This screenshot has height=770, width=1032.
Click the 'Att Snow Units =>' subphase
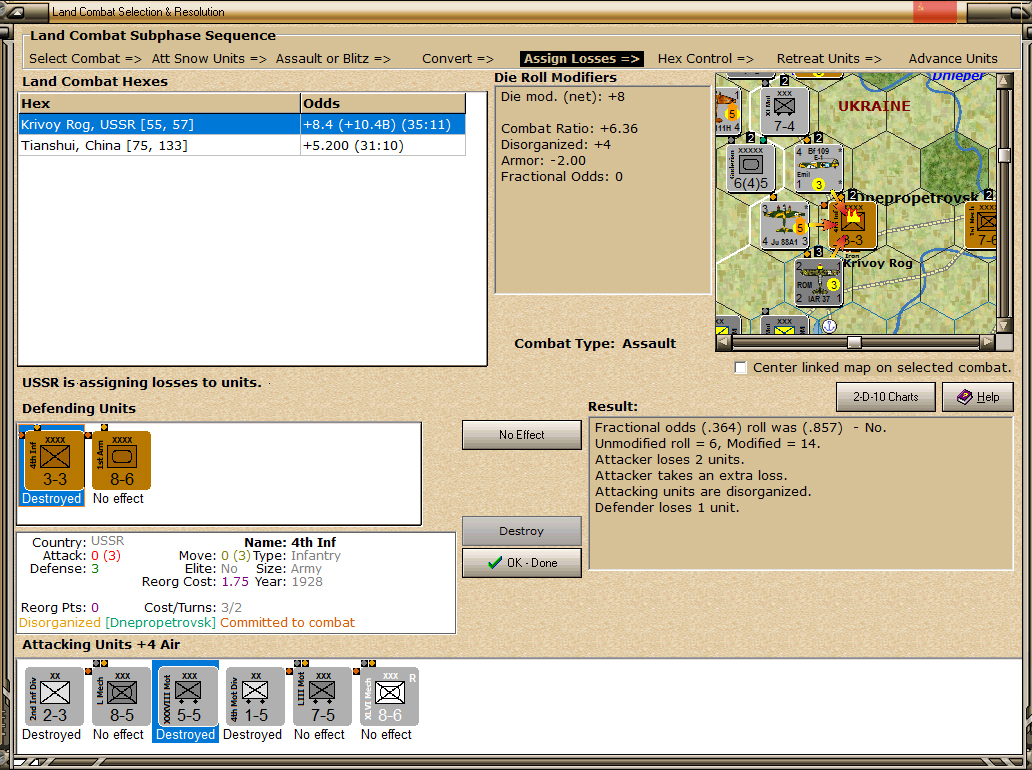(209, 59)
